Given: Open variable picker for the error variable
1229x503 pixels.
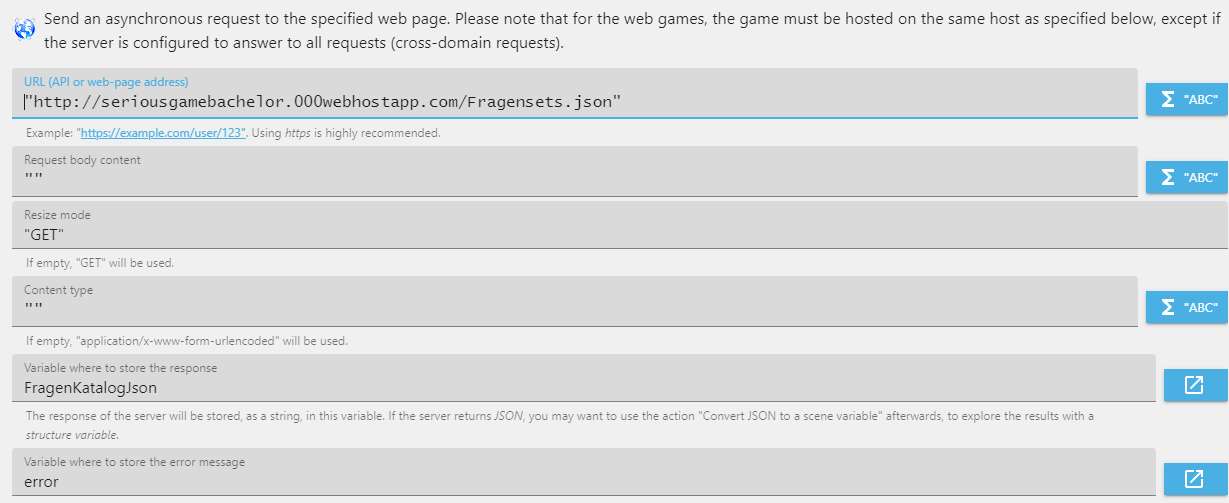Looking at the screenshot, I should tap(1195, 479).
